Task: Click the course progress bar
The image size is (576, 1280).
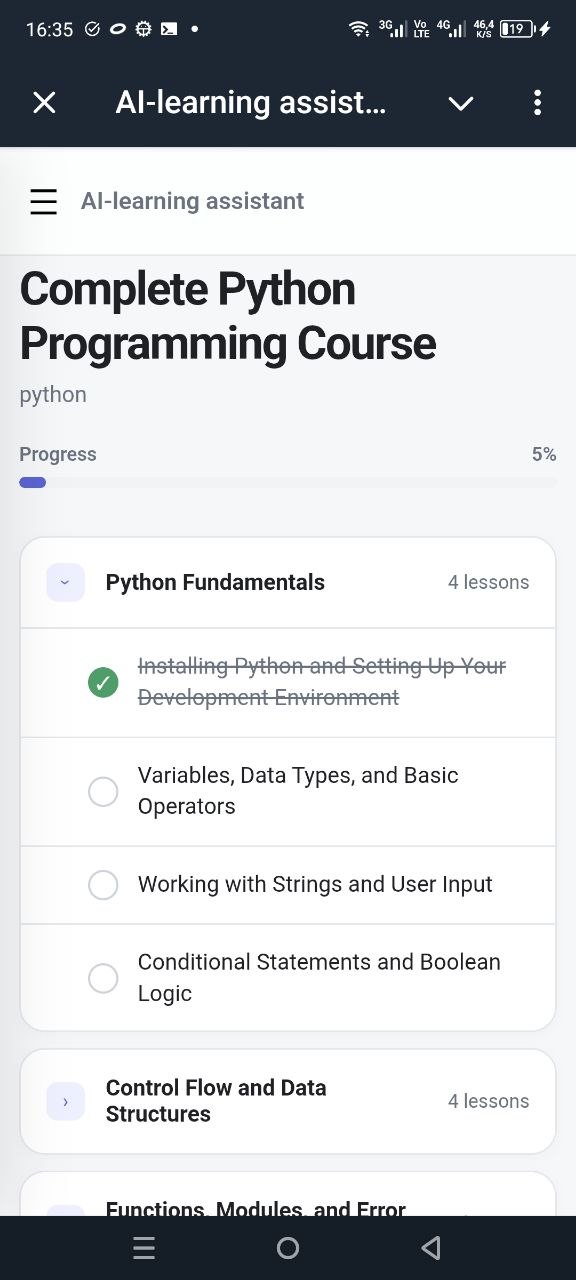Action: pyautogui.click(x=288, y=483)
